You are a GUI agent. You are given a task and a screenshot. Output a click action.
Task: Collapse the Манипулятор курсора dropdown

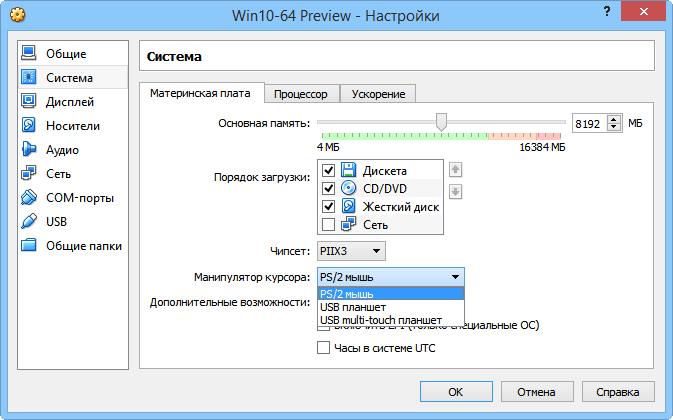pyautogui.click(x=391, y=277)
